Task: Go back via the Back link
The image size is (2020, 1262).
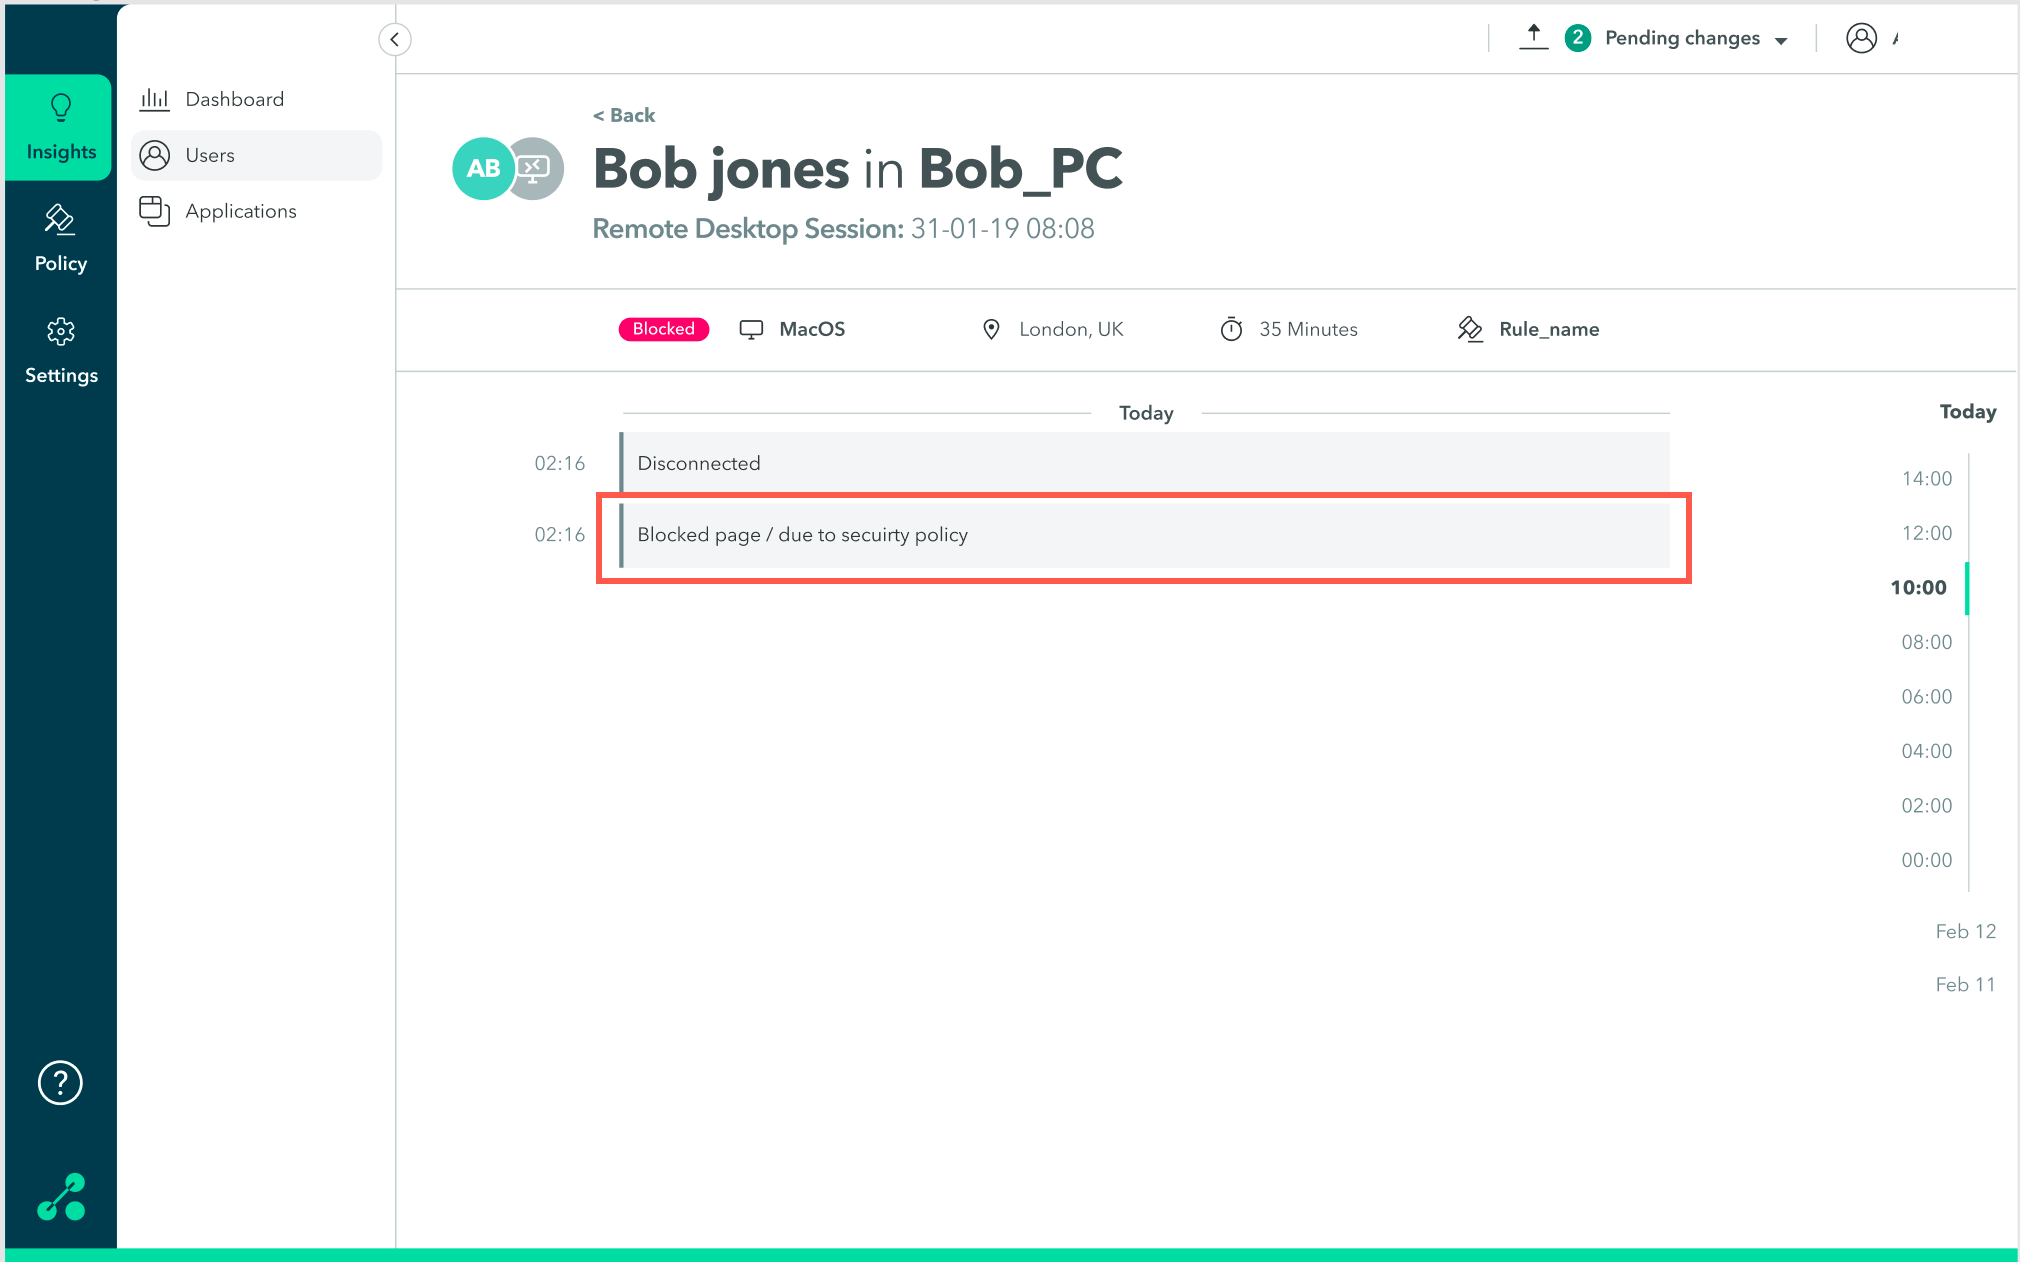Action: tap(624, 115)
